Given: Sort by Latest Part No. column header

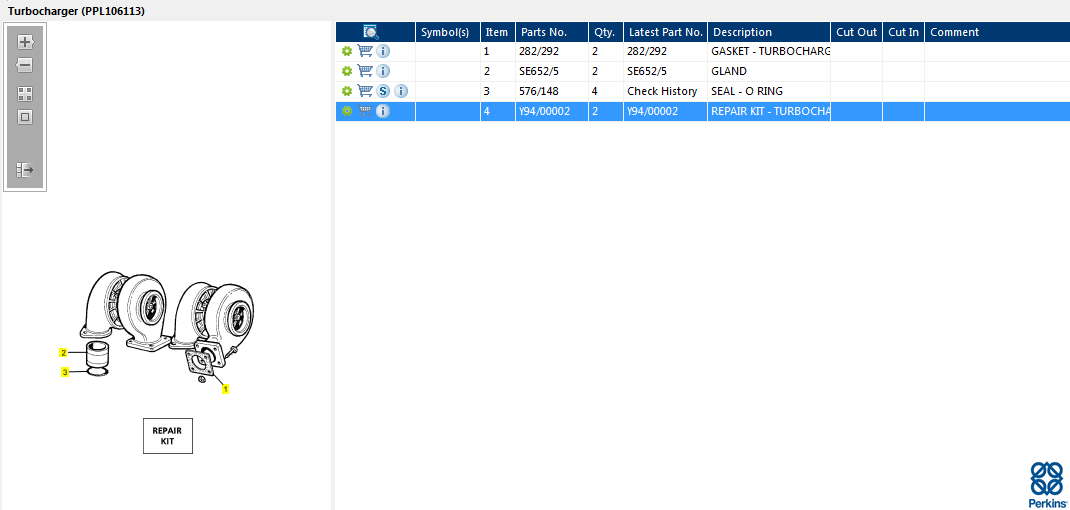Looking at the screenshot, I should coord(665,32).
